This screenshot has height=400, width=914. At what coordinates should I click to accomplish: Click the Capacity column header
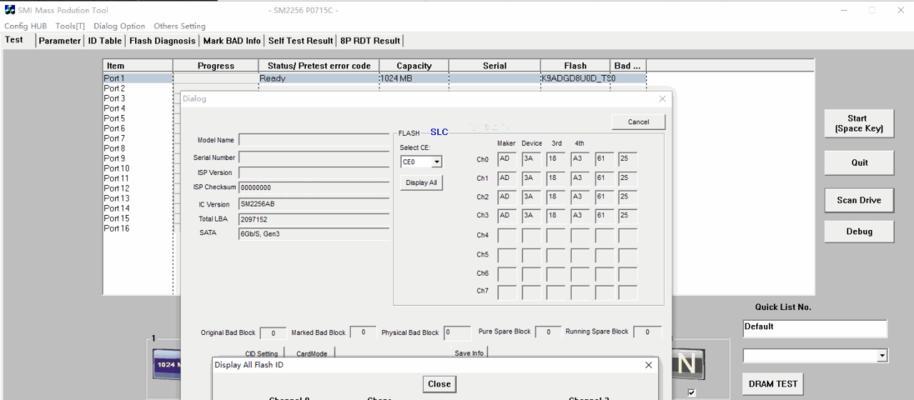414,66
